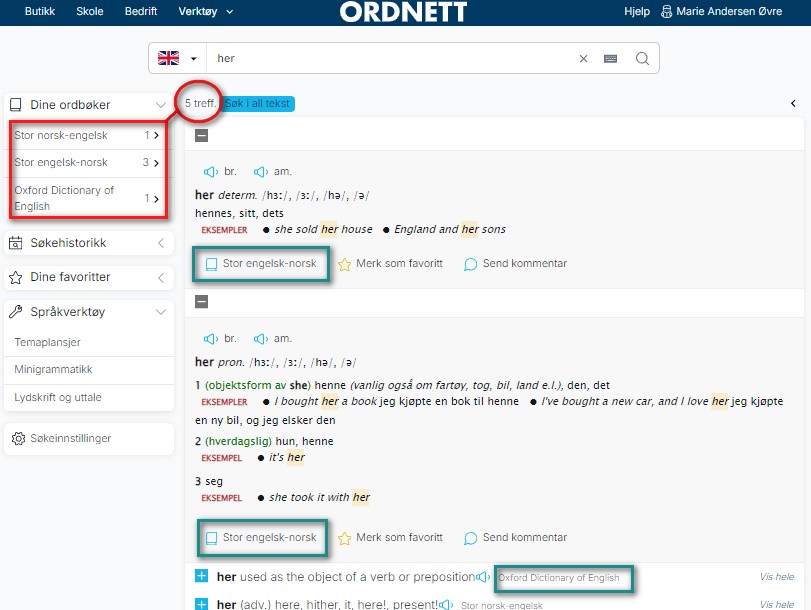Open the Skole menu
Image resolution: width=811 pixels, height=610 pixels.
89,11
